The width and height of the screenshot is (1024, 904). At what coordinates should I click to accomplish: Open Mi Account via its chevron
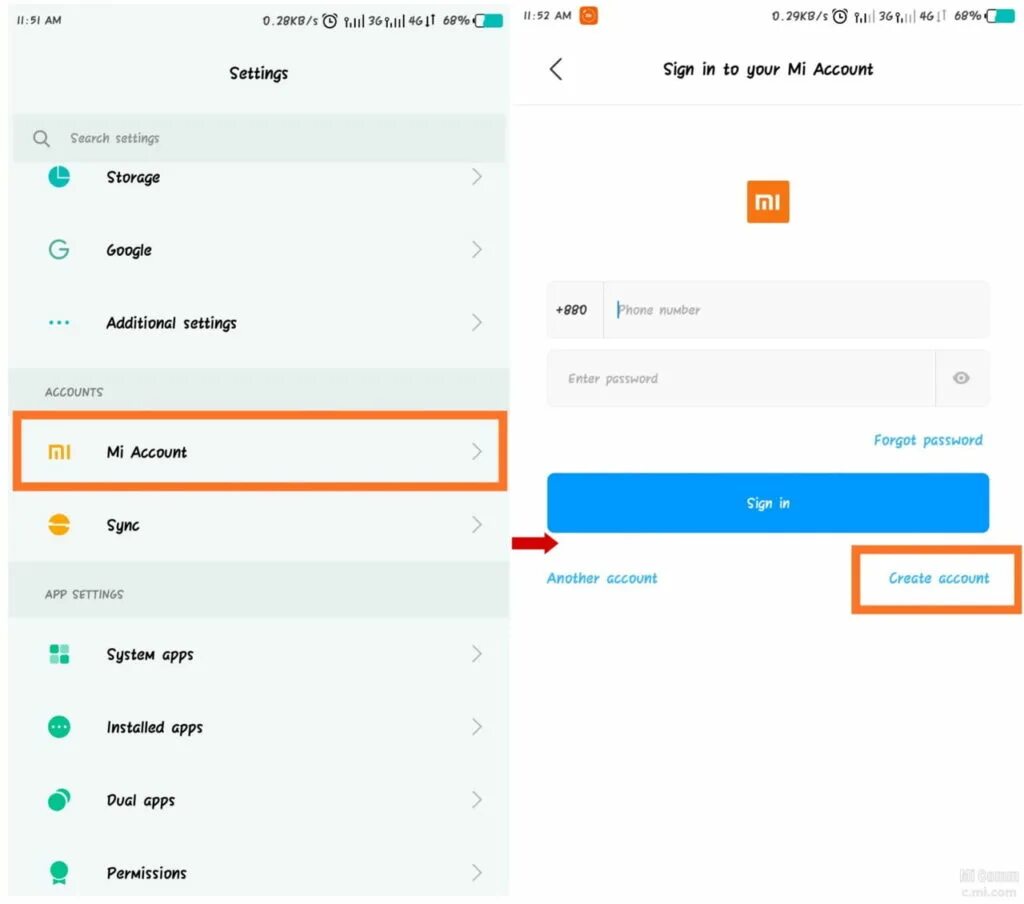pos(477,452)
